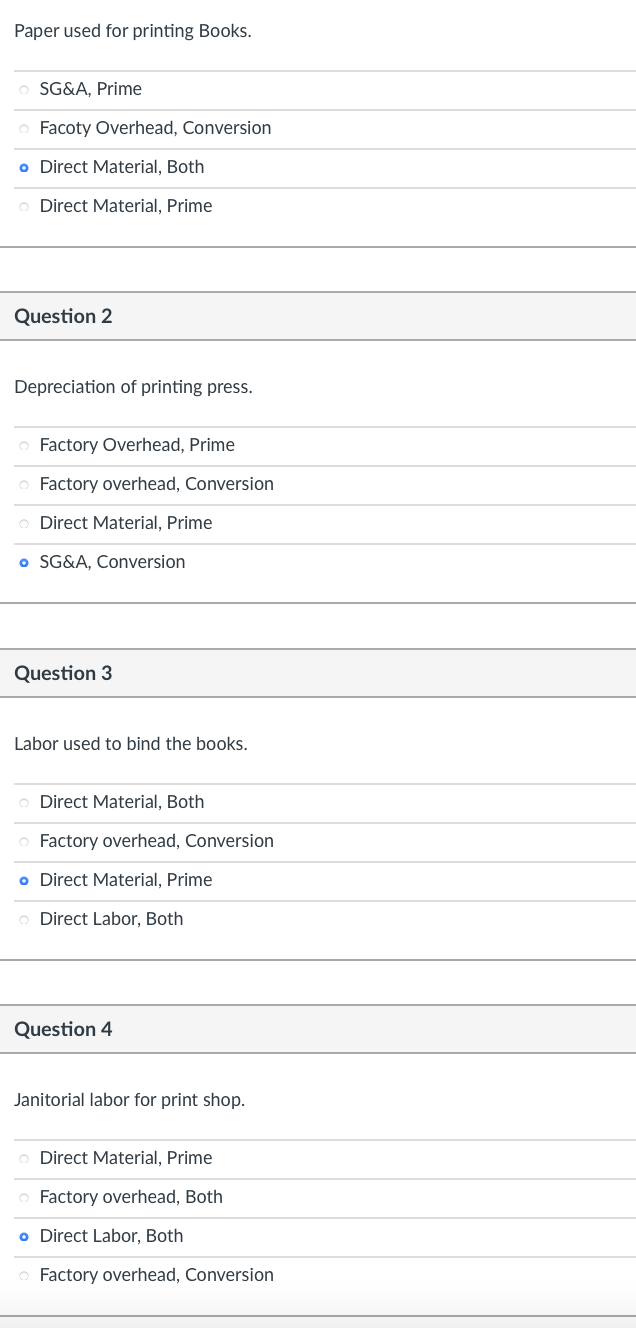Click the "Question 3" header bar
Screen dimensions: 636x1328
(318, 673)
